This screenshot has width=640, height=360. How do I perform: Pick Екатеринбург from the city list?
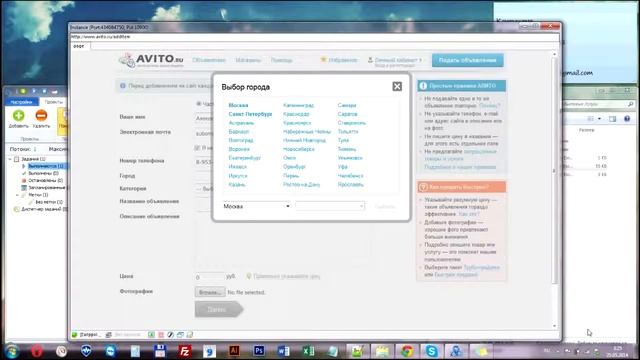pos(244,158)
